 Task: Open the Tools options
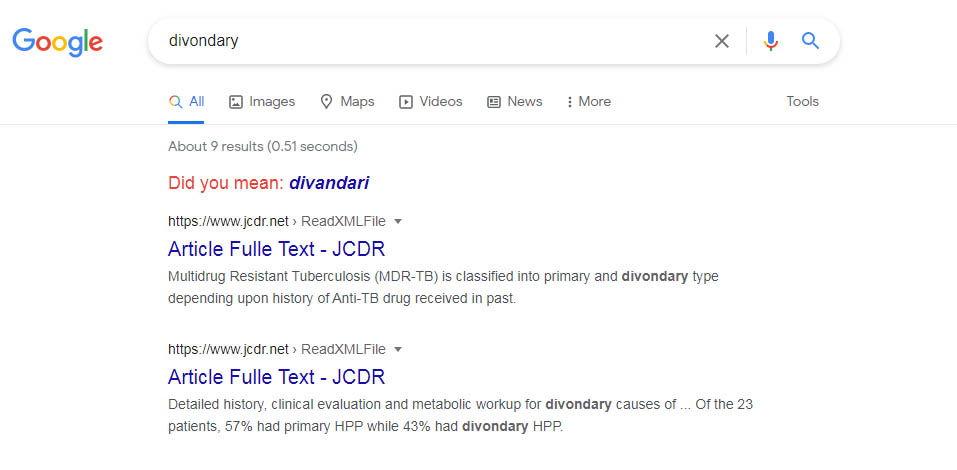click(x=802, y=101)
